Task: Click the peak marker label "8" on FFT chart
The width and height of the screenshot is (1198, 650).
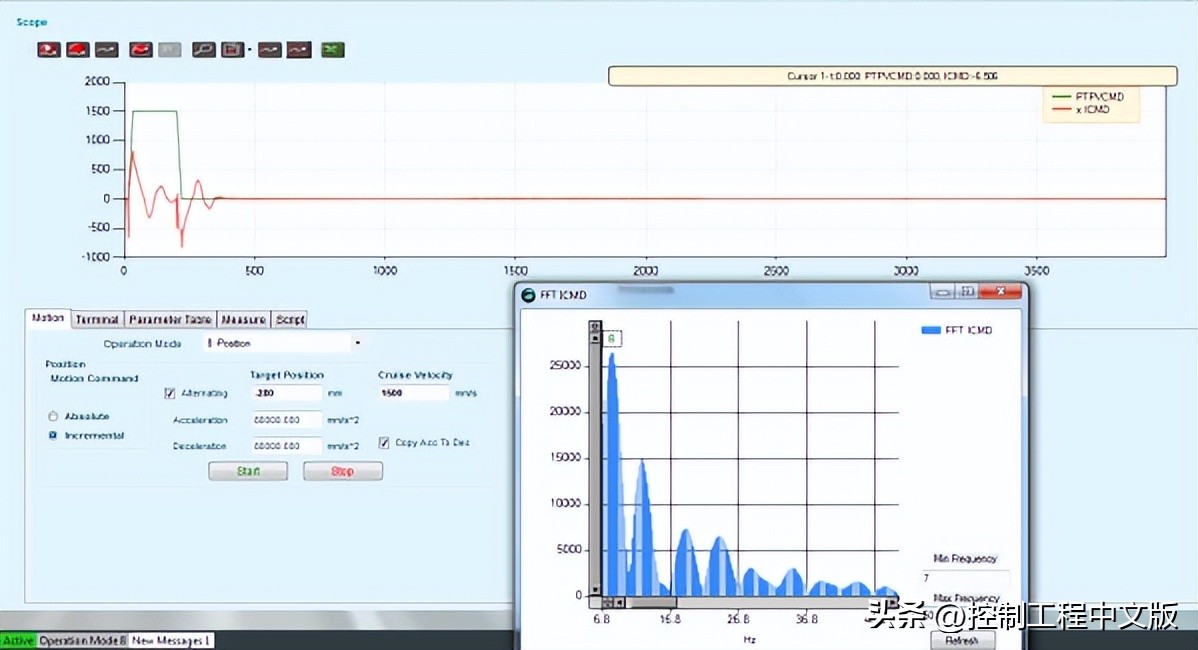Action: (x=611, y=338)
